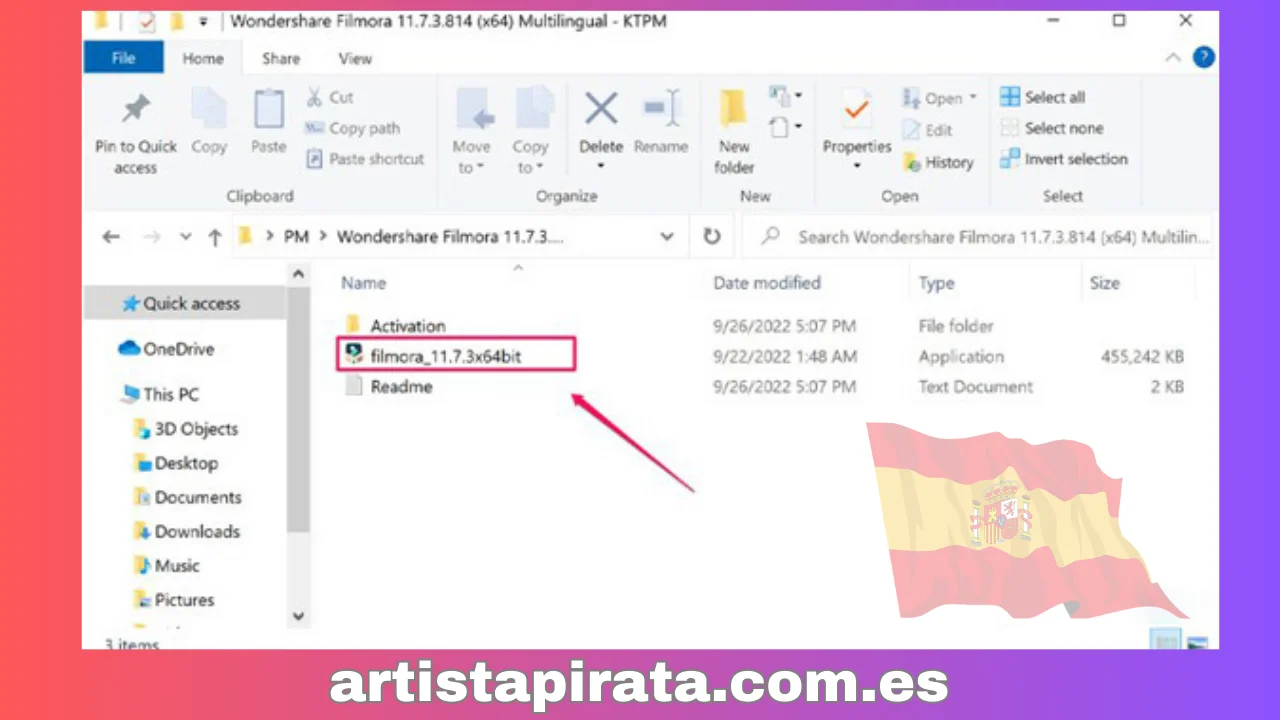The width and height of the screenshot is (1280, 720).
Task: Click the Delete X icon
Action: pyautogui.click(x=601, y=107)
